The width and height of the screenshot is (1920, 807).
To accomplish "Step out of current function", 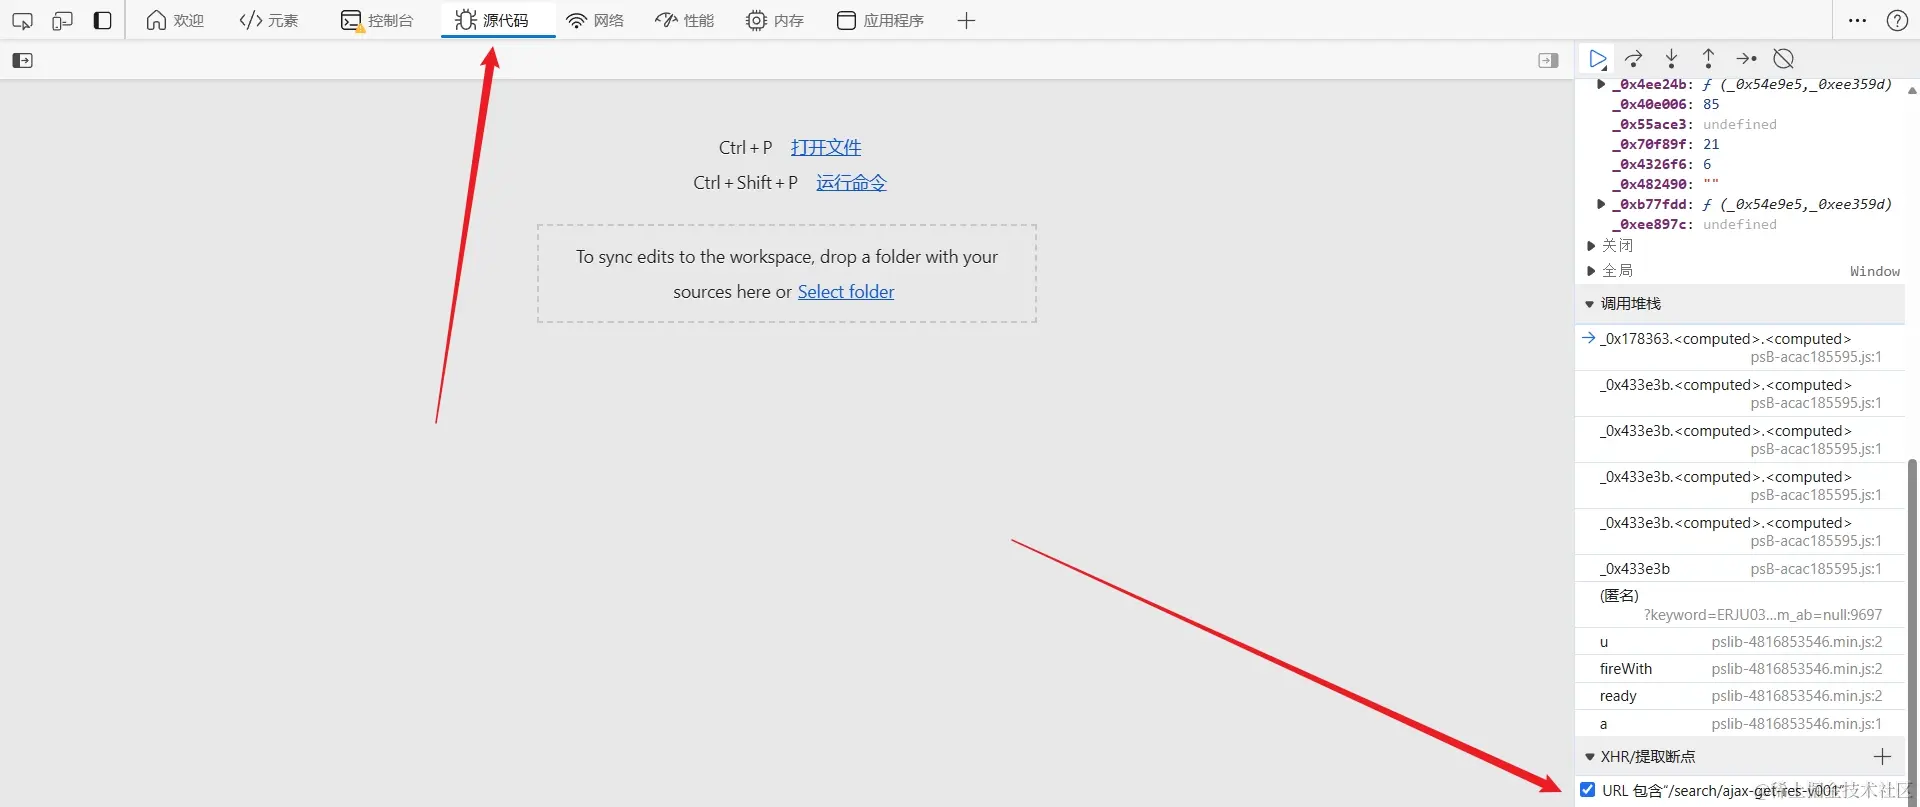I will tap(1708, 59).
